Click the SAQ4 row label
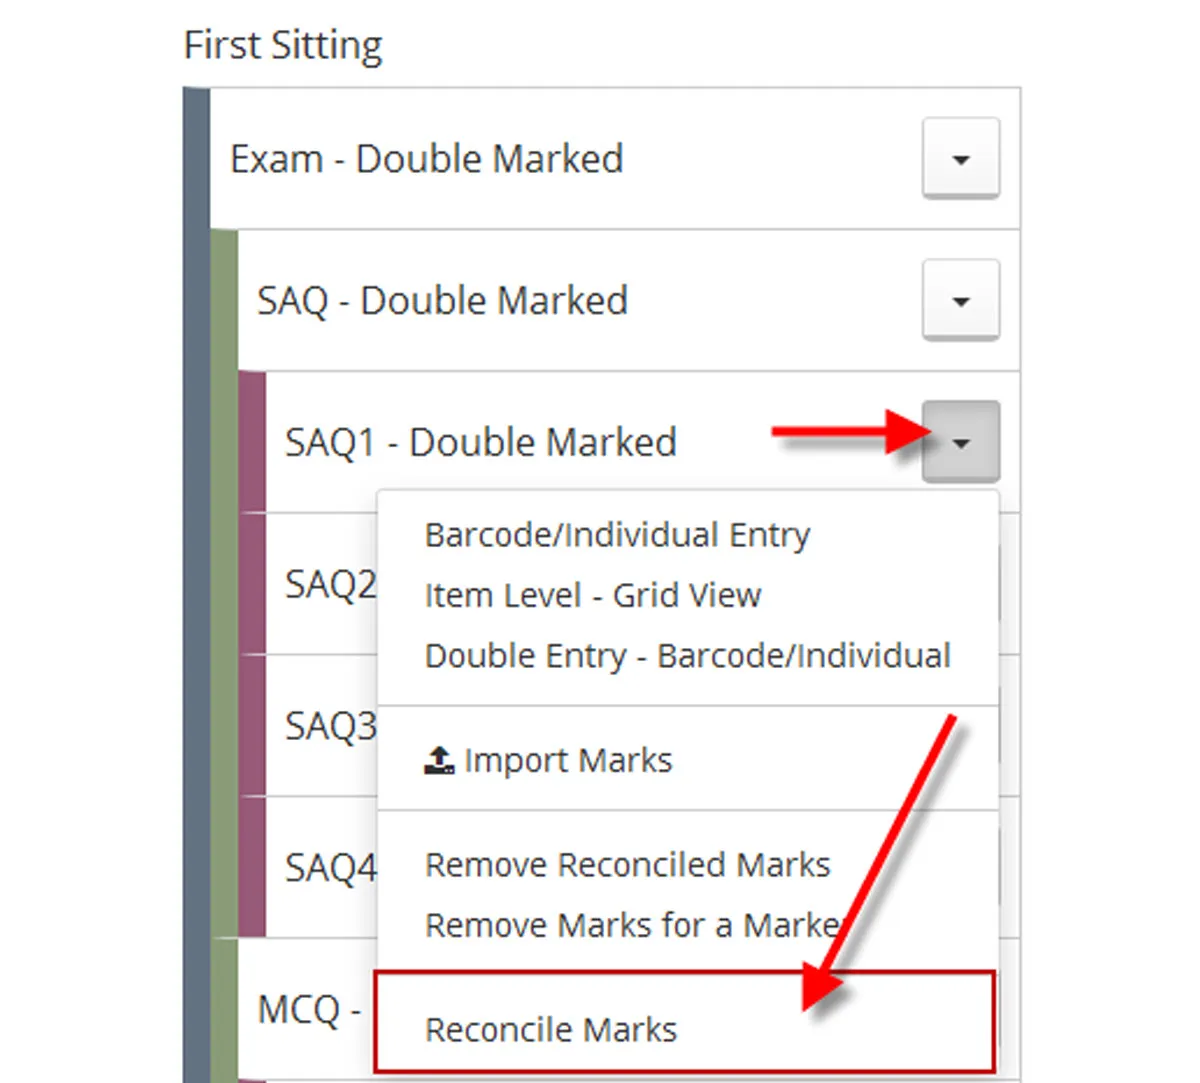 (x=330, y=868)
